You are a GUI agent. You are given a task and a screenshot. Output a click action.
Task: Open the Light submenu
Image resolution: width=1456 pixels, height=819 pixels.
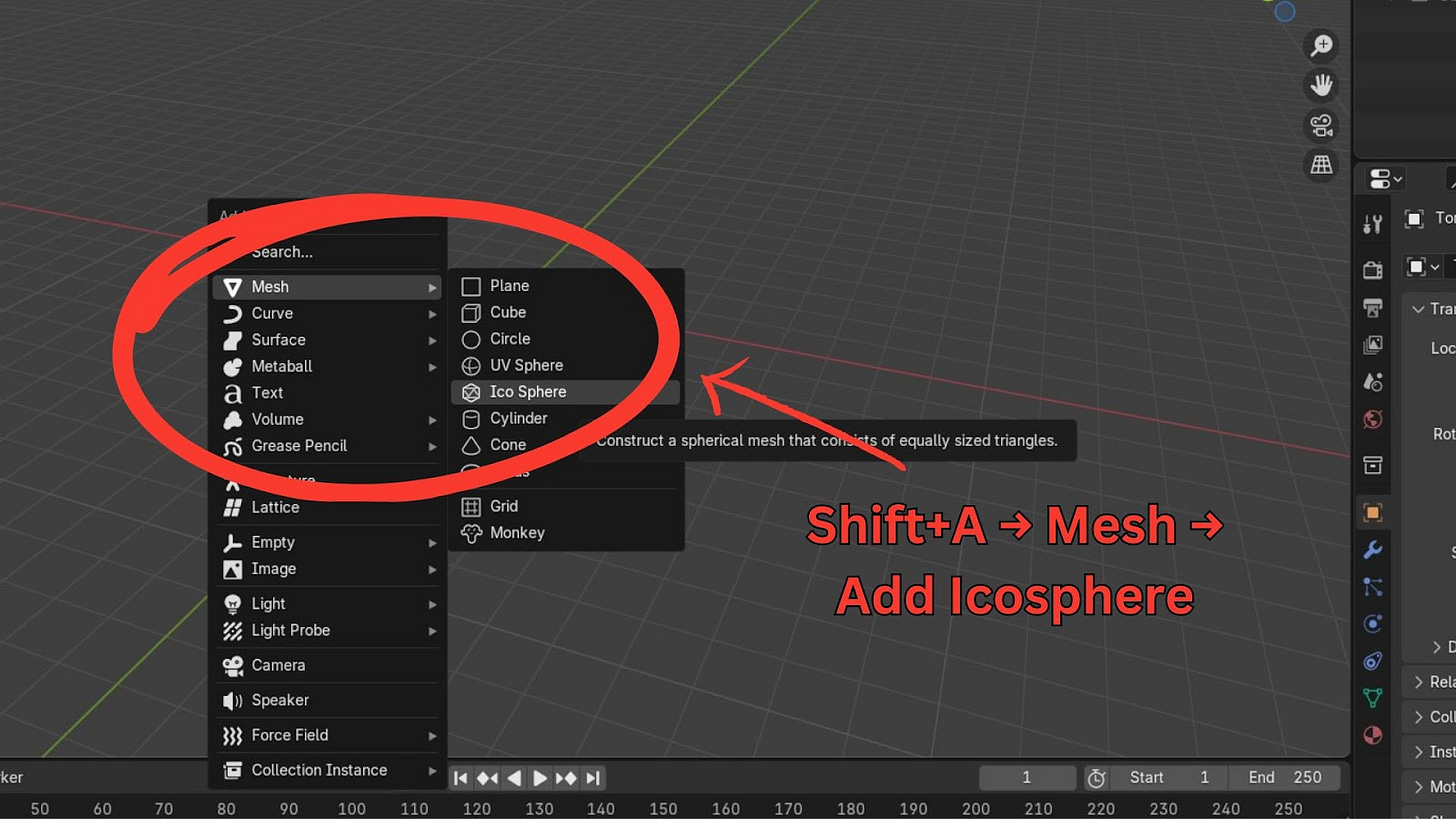[x=327, y=604]
